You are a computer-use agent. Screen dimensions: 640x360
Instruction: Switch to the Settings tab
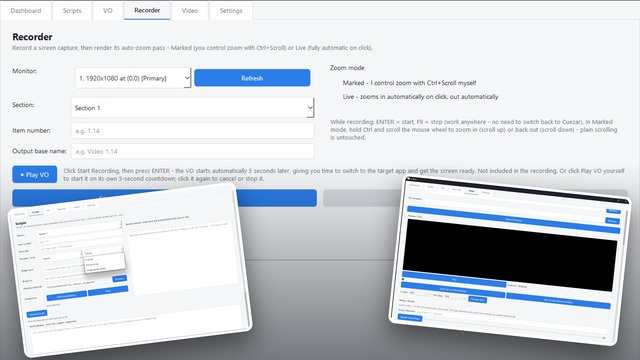tap(231, 11)
